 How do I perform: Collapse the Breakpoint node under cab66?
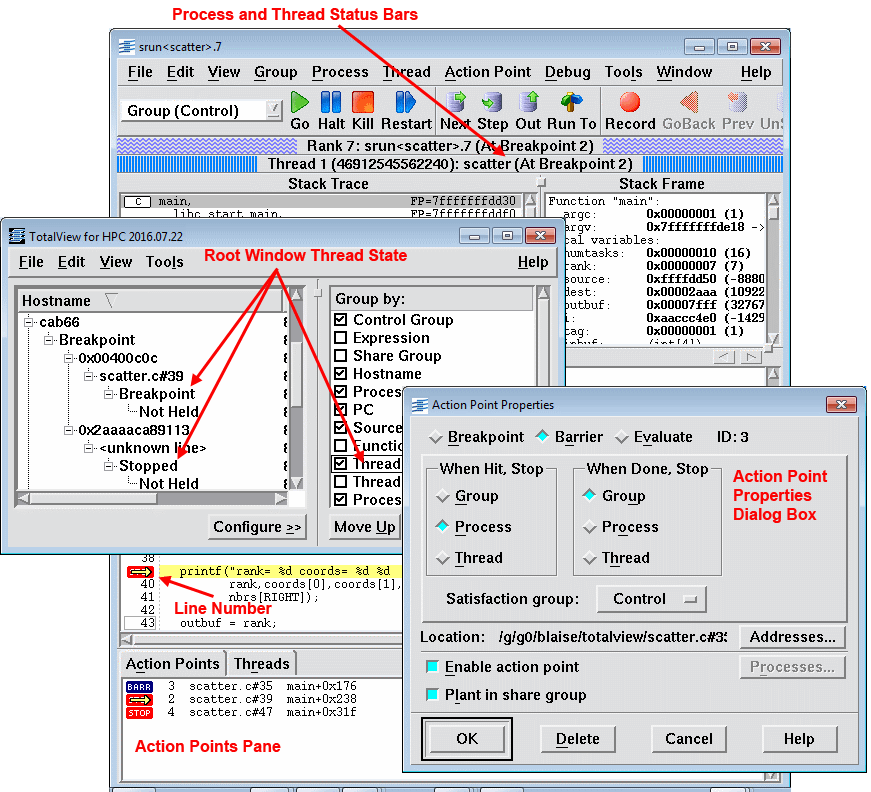(x=48, y=340)
